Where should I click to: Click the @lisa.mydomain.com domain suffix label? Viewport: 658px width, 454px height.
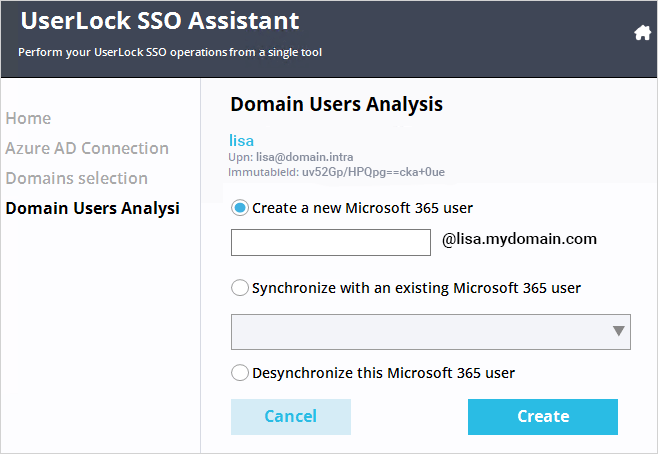[x=519, y=239]
